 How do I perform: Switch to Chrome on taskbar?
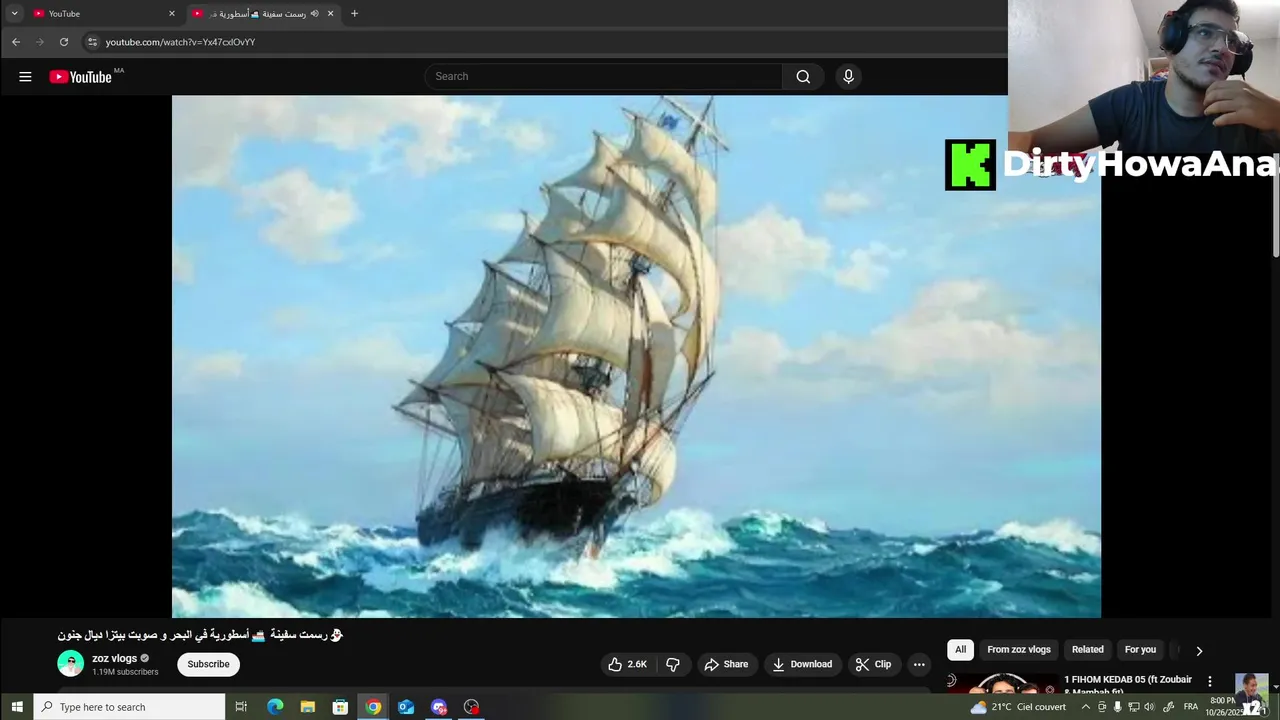click(x=373, y=707)
